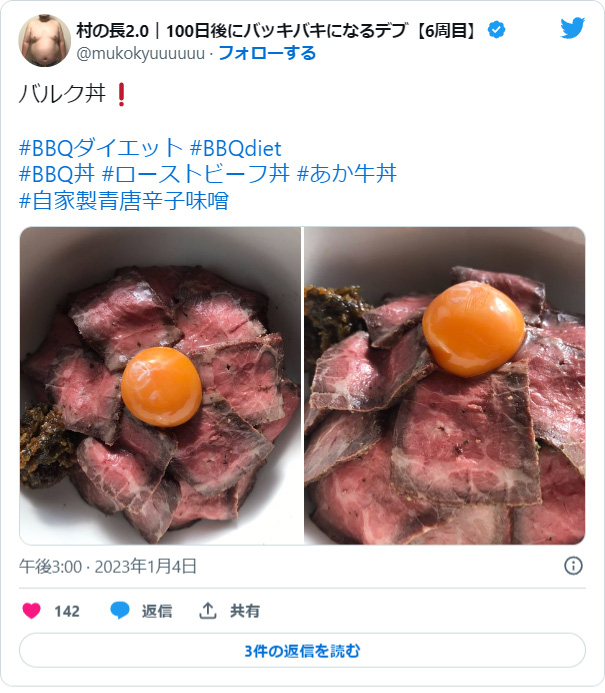
Task: Open 3件の返信を読む replies button
Action: [x=302, y=651]
